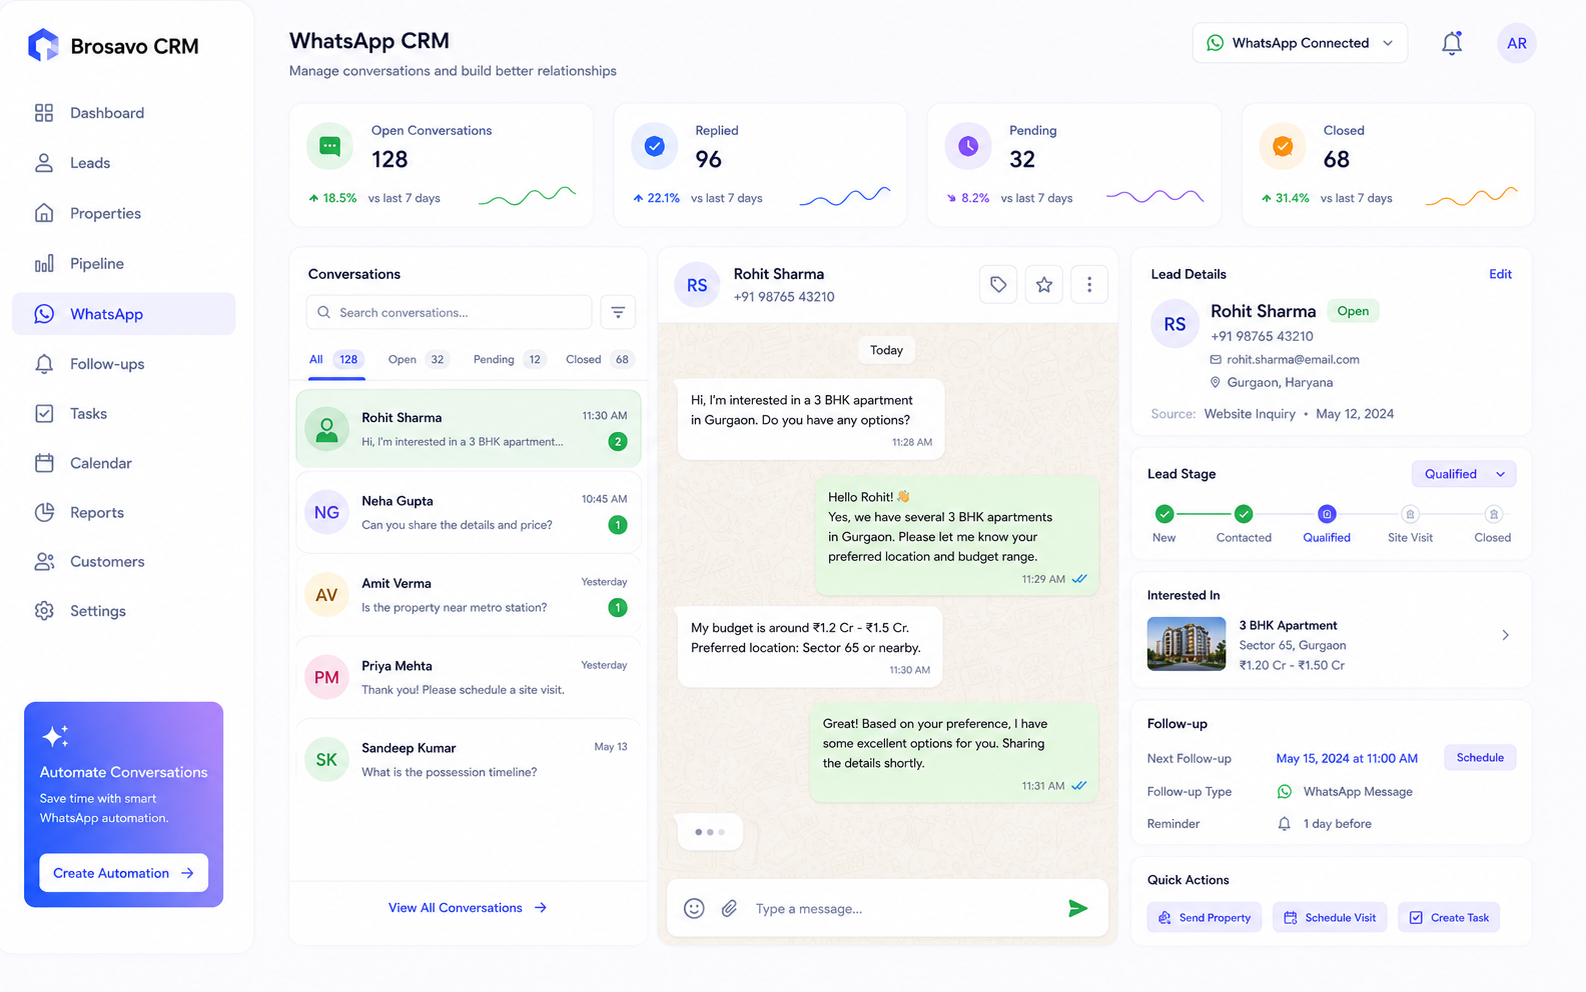Viewport: 1586px width, 992px height.
Task: Open Priya Mehta conversation
Action: [x=468, y=677]
